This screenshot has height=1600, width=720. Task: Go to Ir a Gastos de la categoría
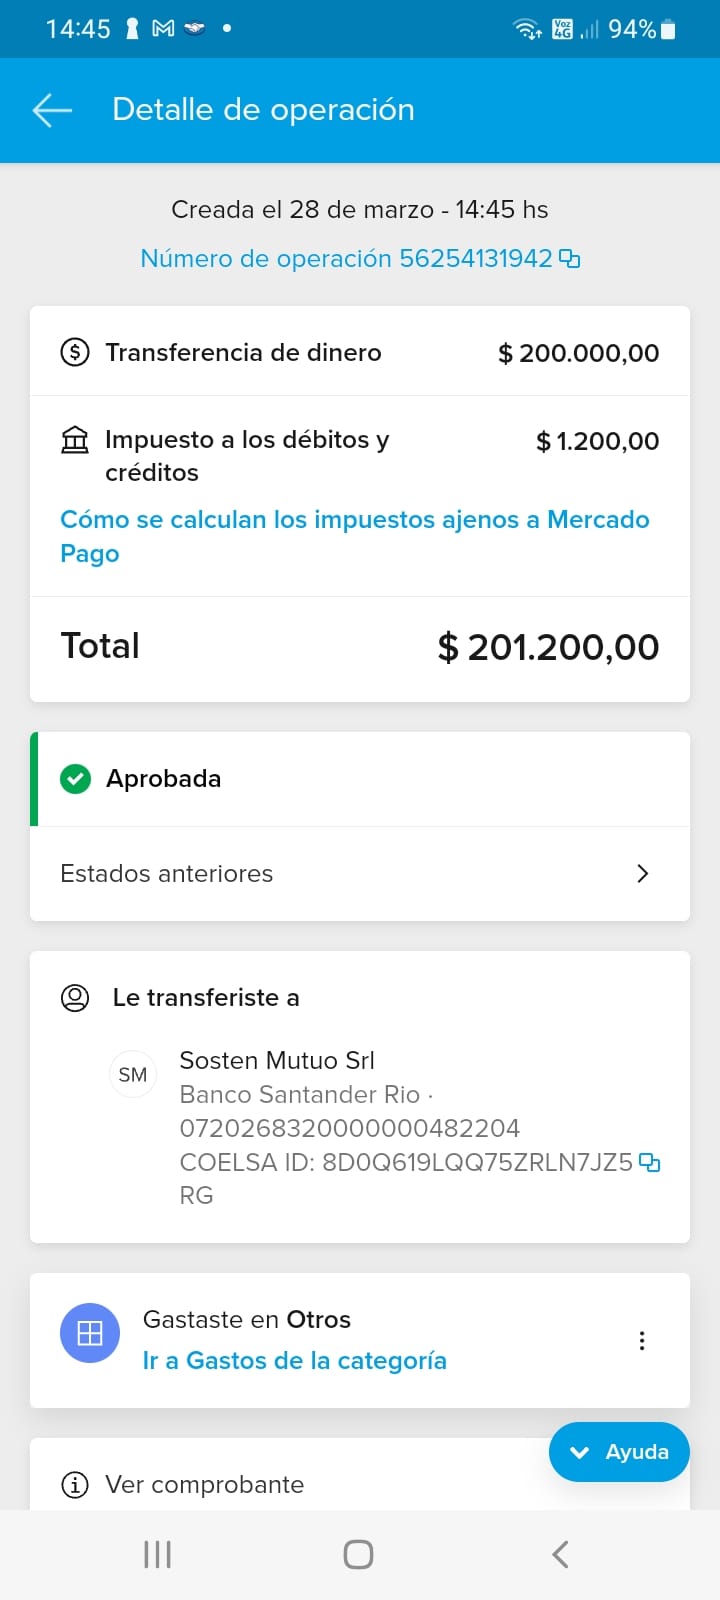pos(294,1361)
